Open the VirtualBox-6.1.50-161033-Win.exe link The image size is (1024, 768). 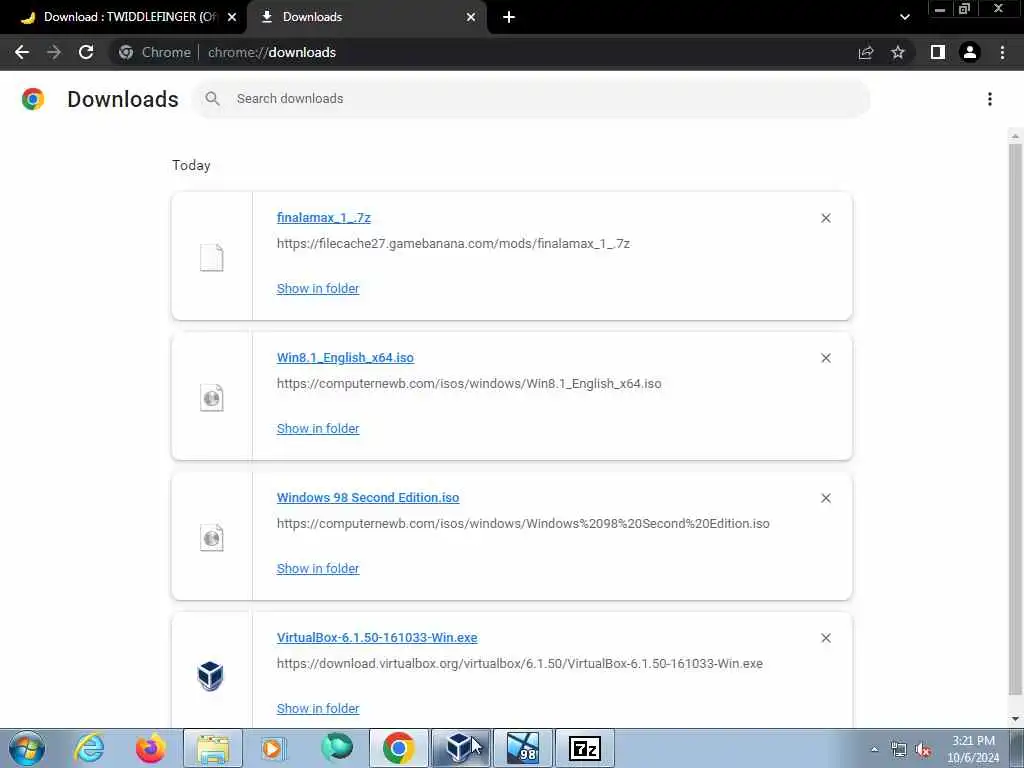tap(377, 637)
